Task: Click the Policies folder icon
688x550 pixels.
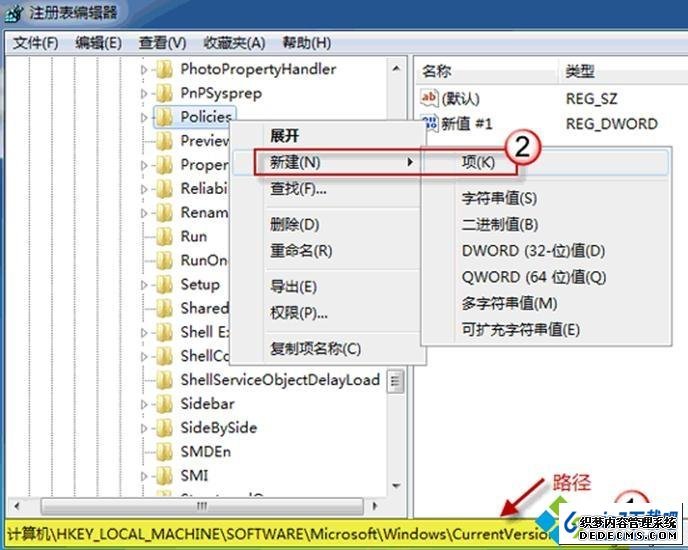Action: (164, 117)
